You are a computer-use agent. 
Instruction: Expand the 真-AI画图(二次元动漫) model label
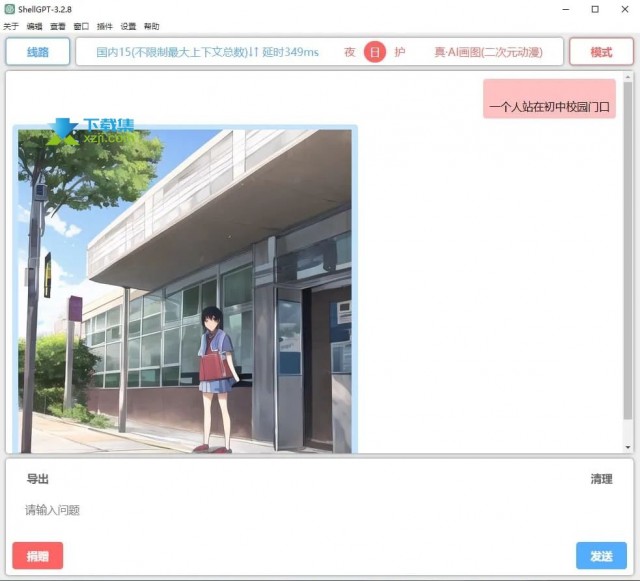click(x=488, y=52)
